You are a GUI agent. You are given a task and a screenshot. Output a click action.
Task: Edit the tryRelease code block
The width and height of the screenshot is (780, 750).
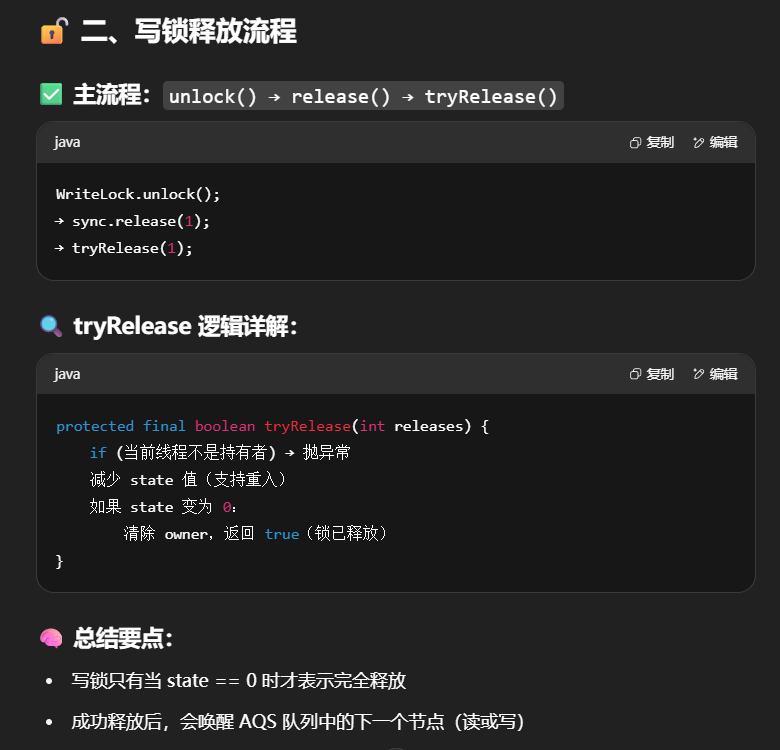[x=715, y=374]
